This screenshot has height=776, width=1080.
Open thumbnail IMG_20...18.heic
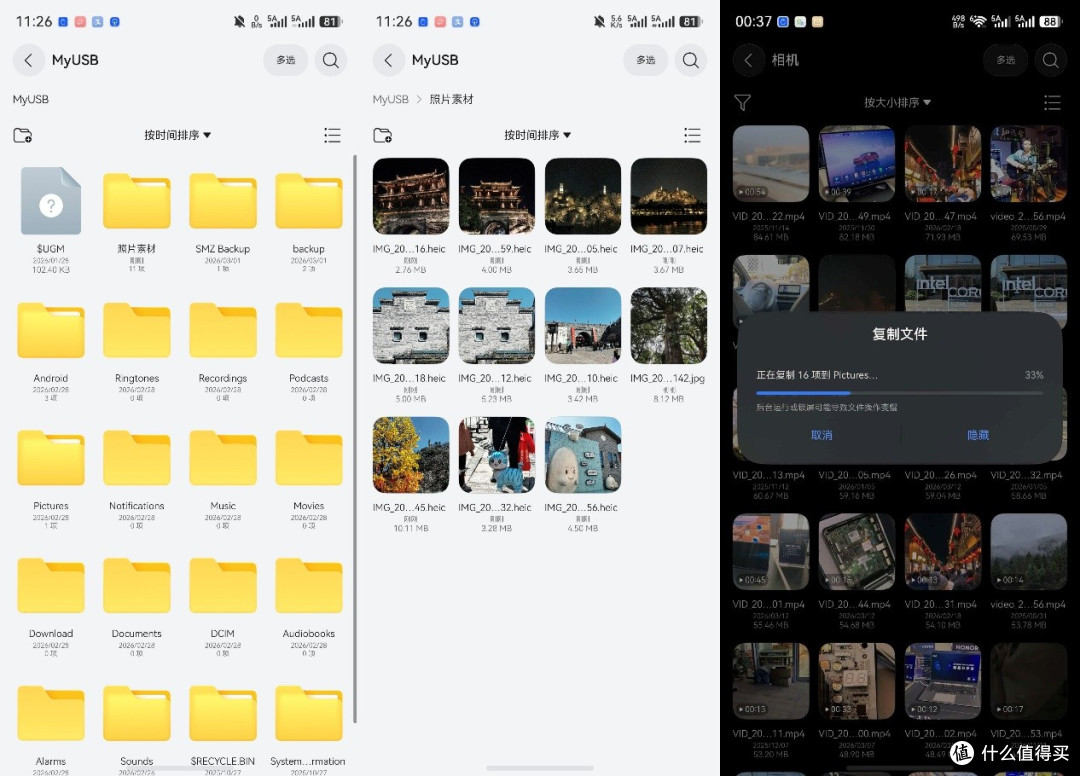click(411, 326)
